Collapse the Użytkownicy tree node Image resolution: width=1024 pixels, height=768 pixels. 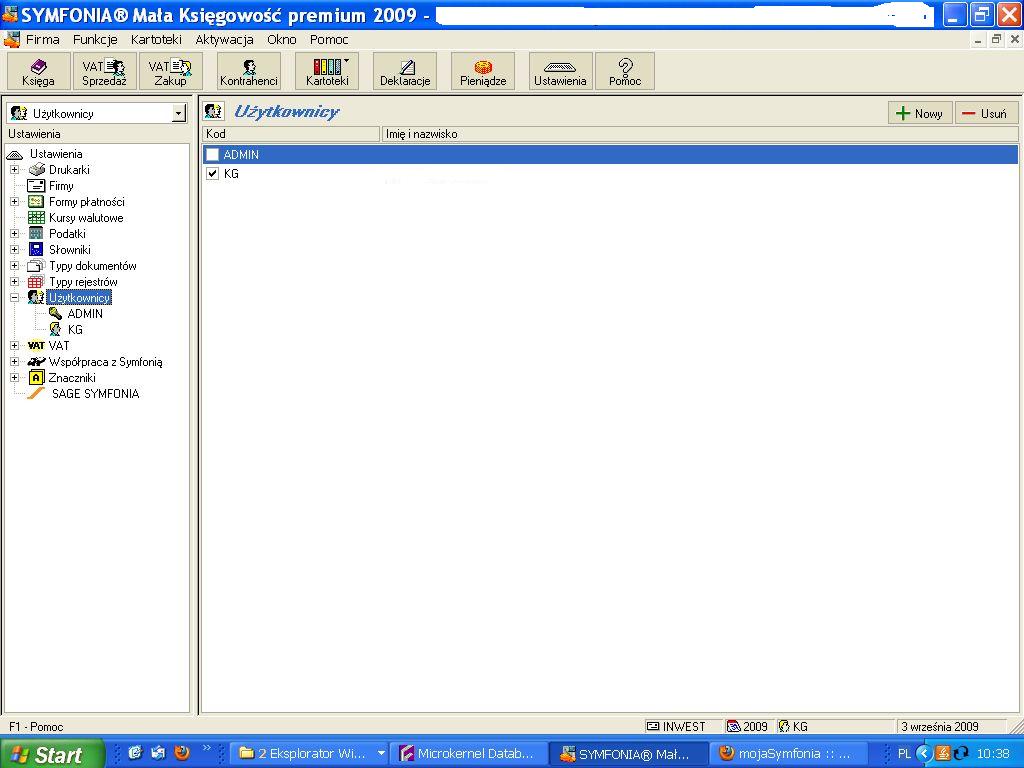point(14,298)
